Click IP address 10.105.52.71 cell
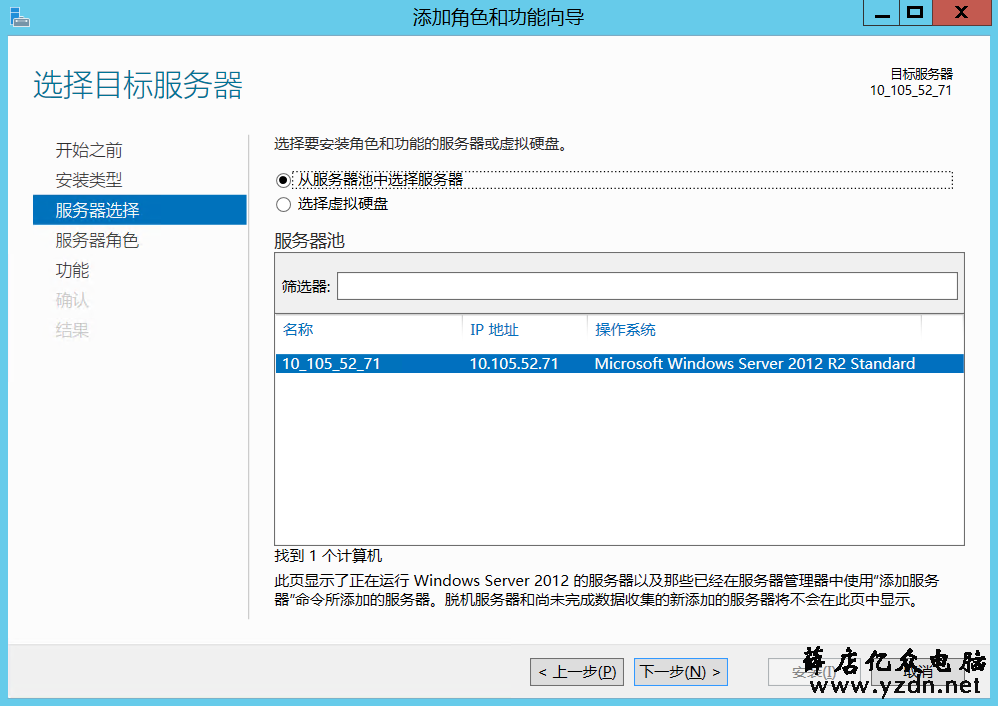998x706 pixels. coord(514,364)
